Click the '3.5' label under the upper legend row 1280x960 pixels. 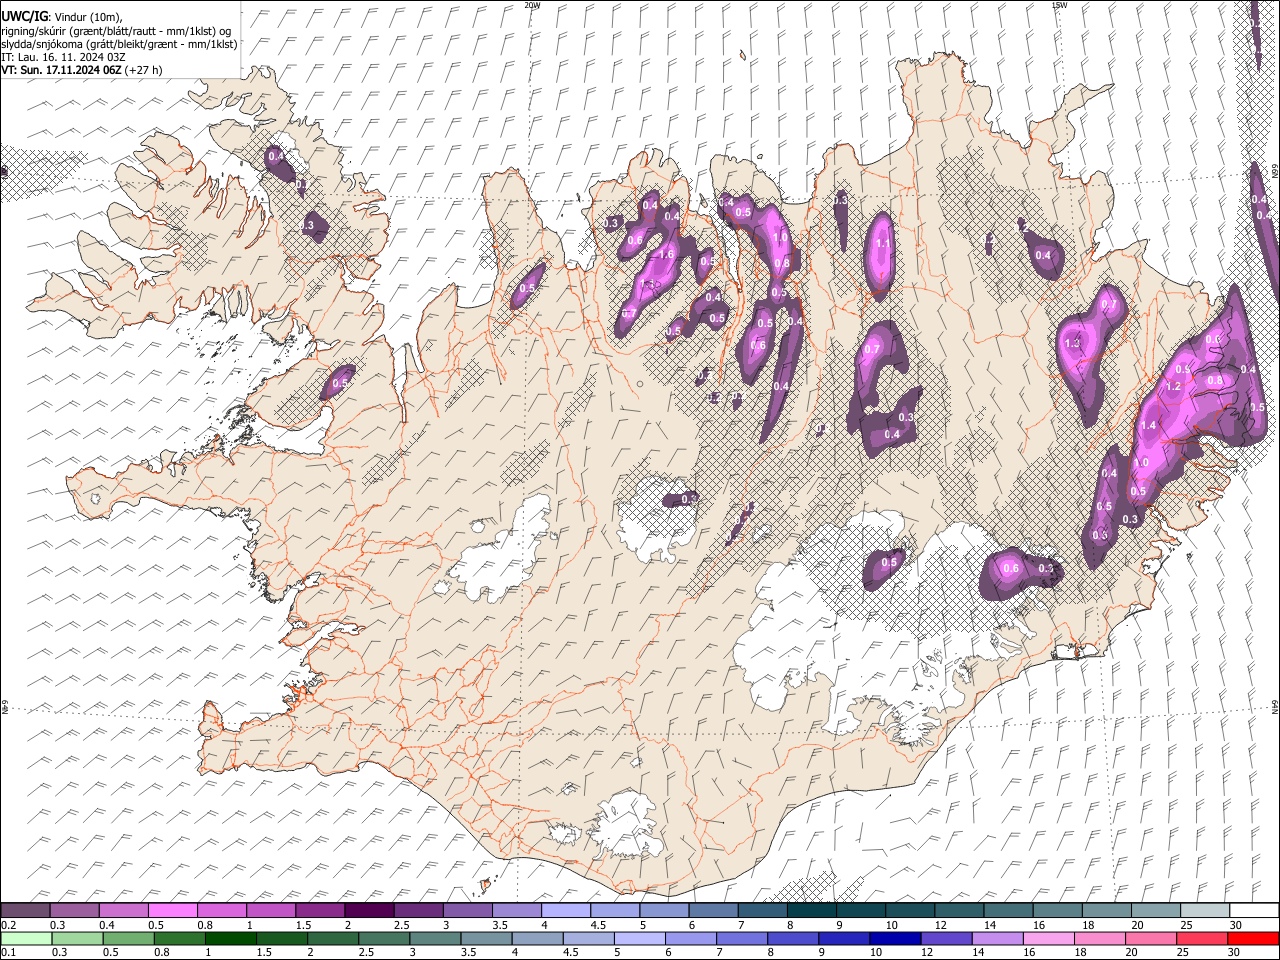pos(499,925)
